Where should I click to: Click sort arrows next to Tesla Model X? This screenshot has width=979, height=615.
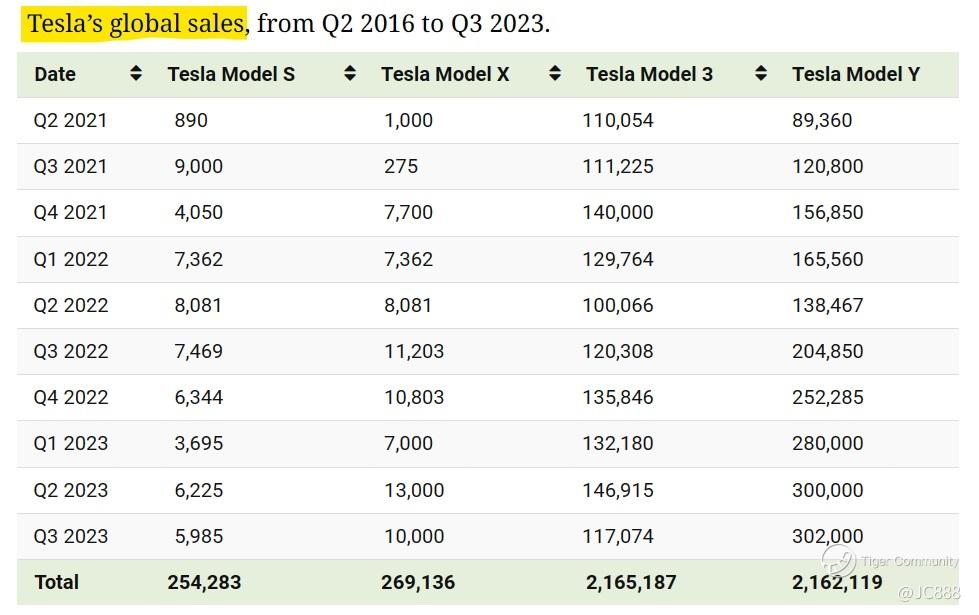pos(556,73)
